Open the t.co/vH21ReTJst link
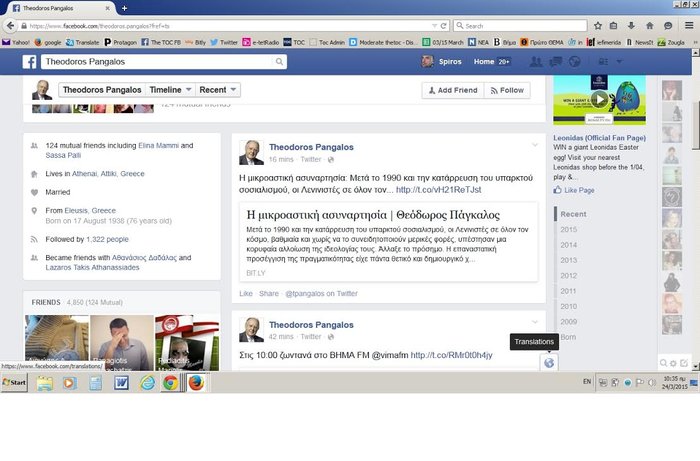This screenshot has height=461, width=700. (438, 190)
